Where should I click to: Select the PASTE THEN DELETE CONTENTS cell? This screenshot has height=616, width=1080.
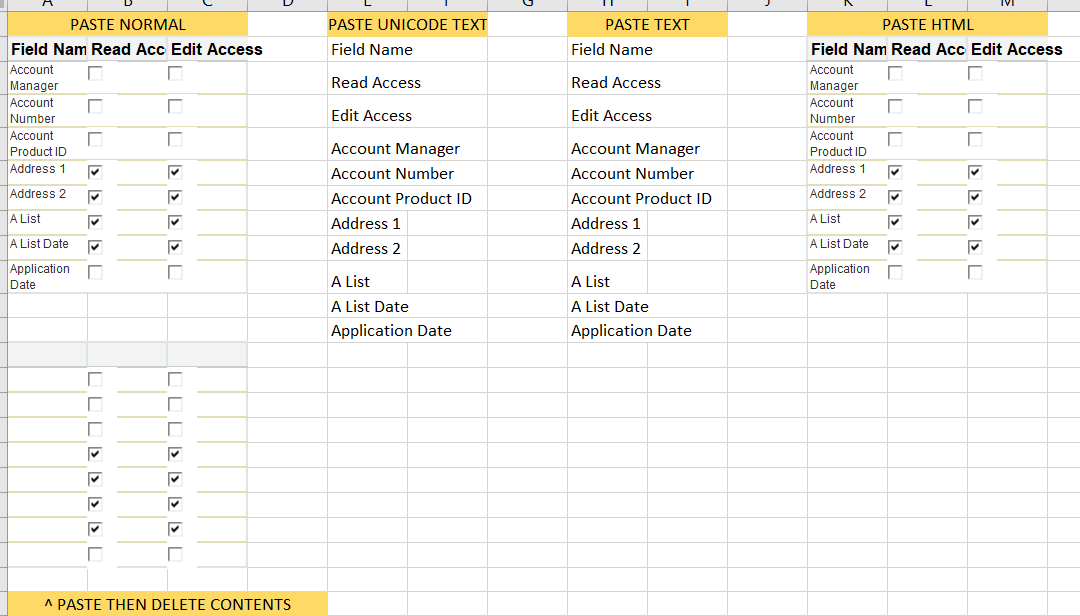pyautogui.click(x=167, y=604)
